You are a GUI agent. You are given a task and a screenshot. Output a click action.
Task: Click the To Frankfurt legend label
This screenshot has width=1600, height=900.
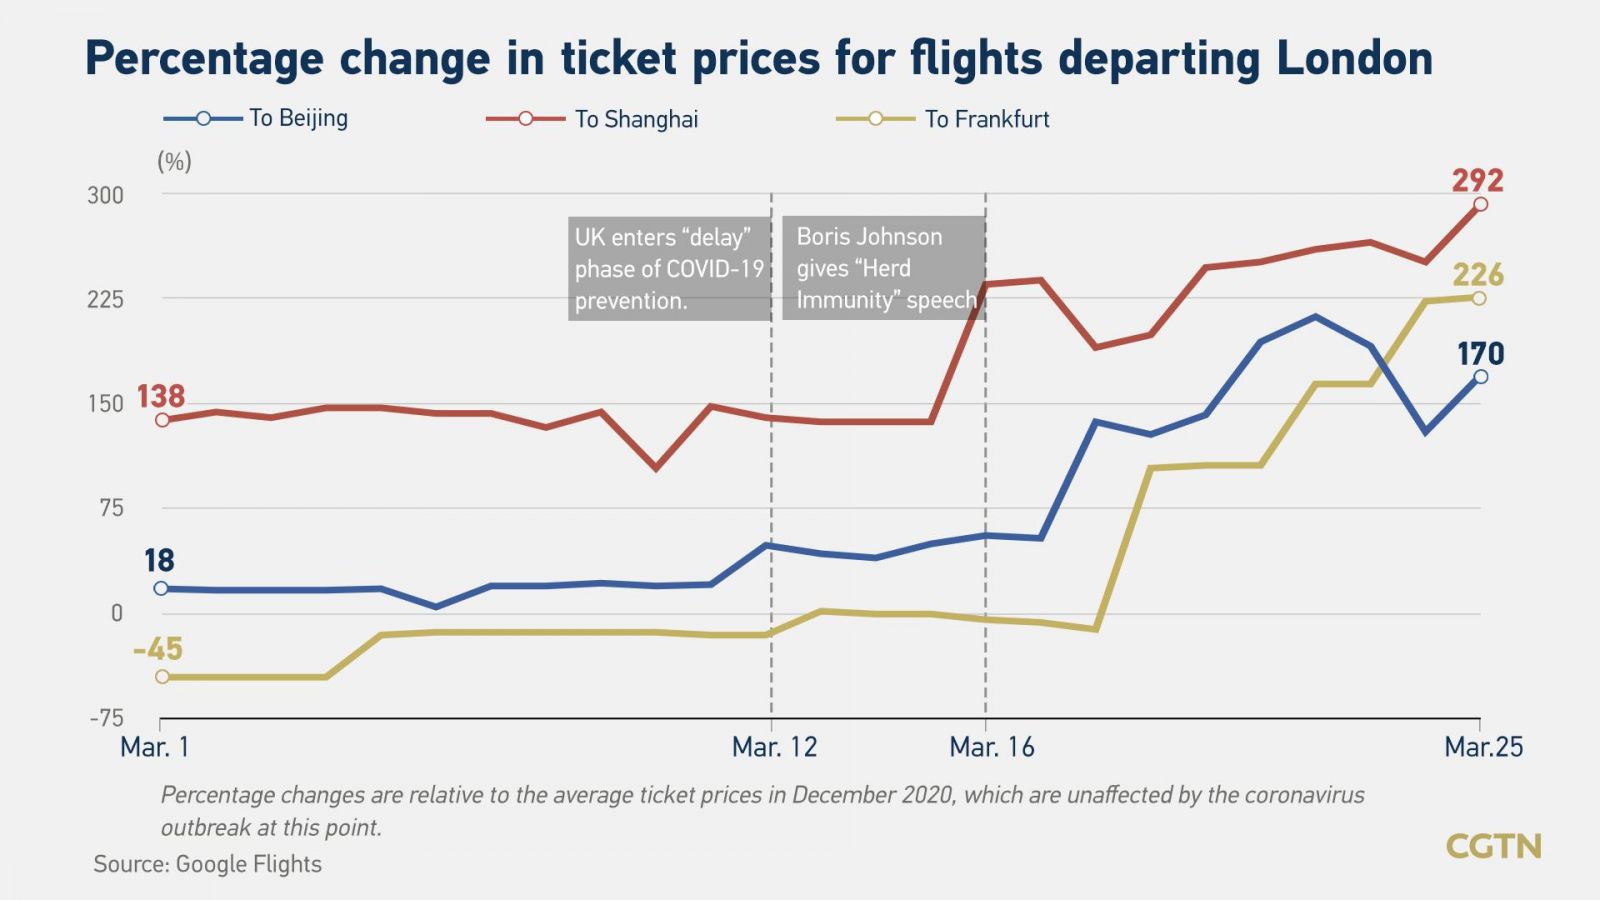point(987,119)
